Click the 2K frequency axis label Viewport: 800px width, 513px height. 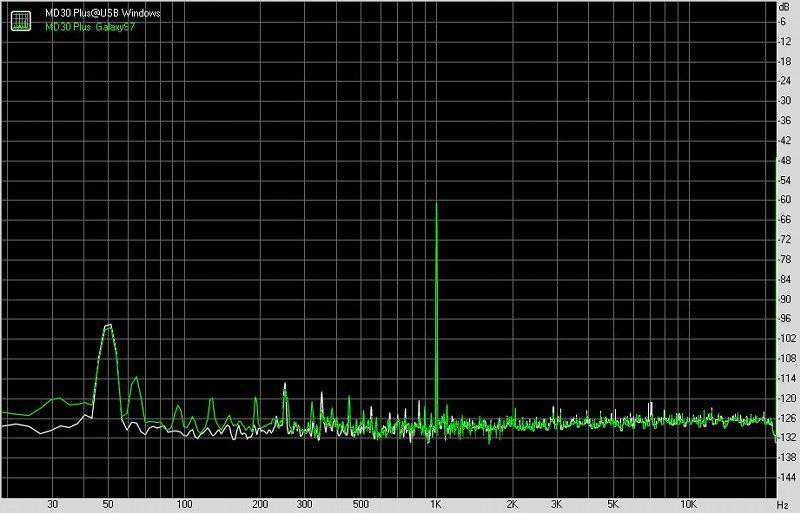click(x=512, y=506)
